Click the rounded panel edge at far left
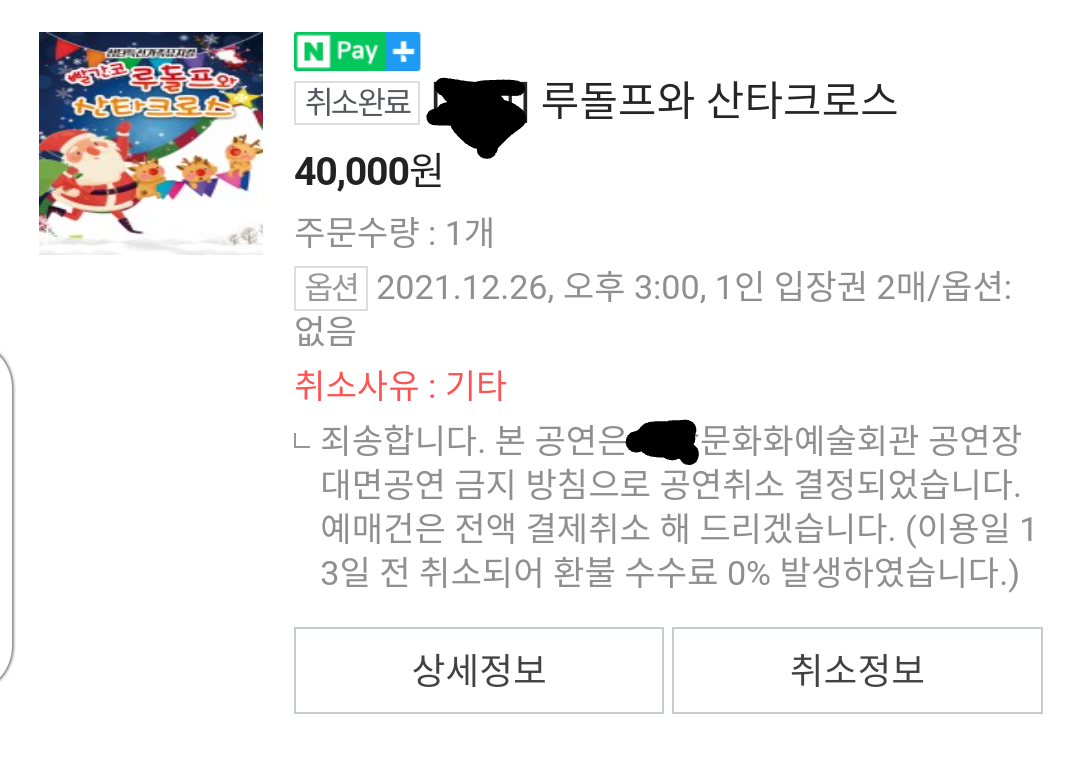1080x762 pixels. pos(6,517)
